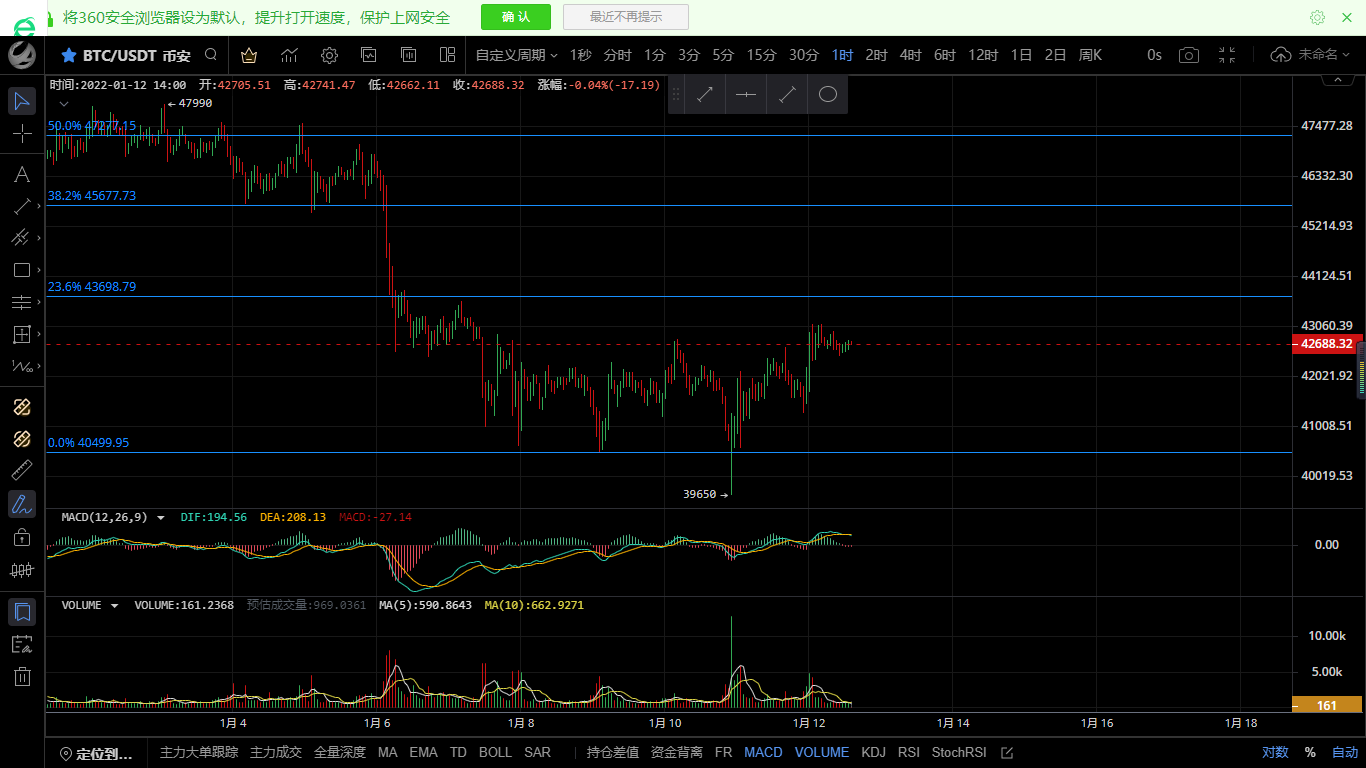Image resolution: width=1366 pixels, height=768 pixels.
Task: Toggle 对数 logarithmic scale
Action: point(1275,752)
